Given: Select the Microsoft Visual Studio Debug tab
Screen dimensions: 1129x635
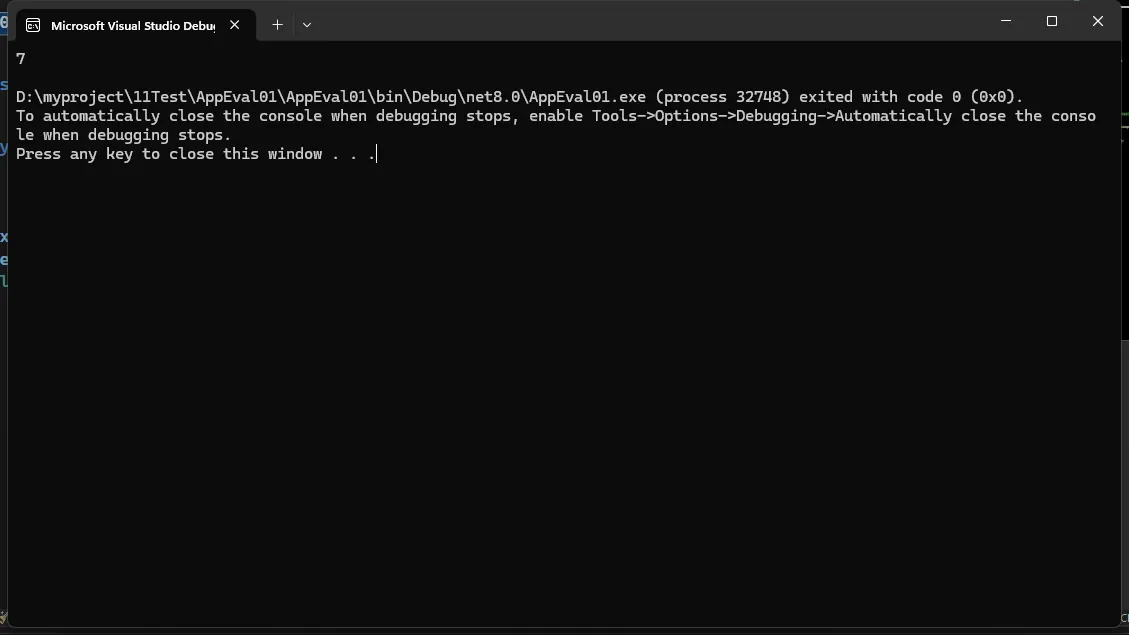Looking at the screenshot, I should click(135, 25).
